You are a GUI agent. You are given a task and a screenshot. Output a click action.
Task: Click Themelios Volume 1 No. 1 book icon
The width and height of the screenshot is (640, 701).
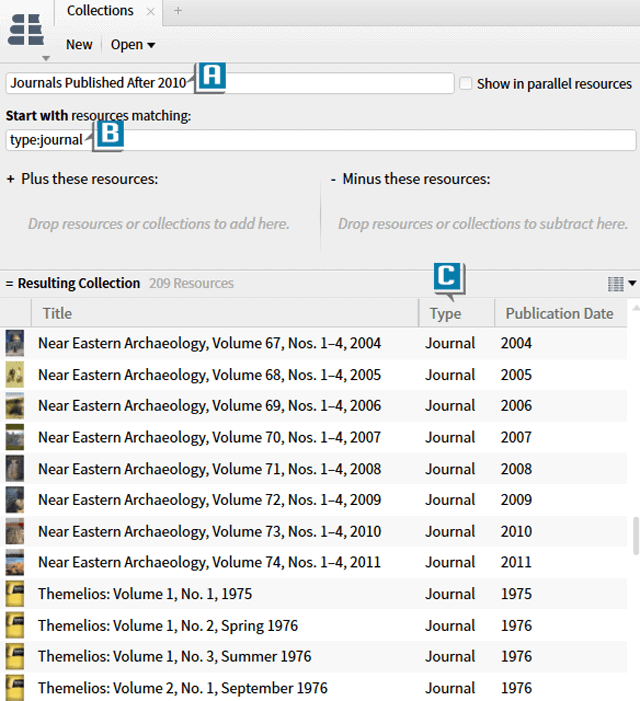[x=15, y=594]
